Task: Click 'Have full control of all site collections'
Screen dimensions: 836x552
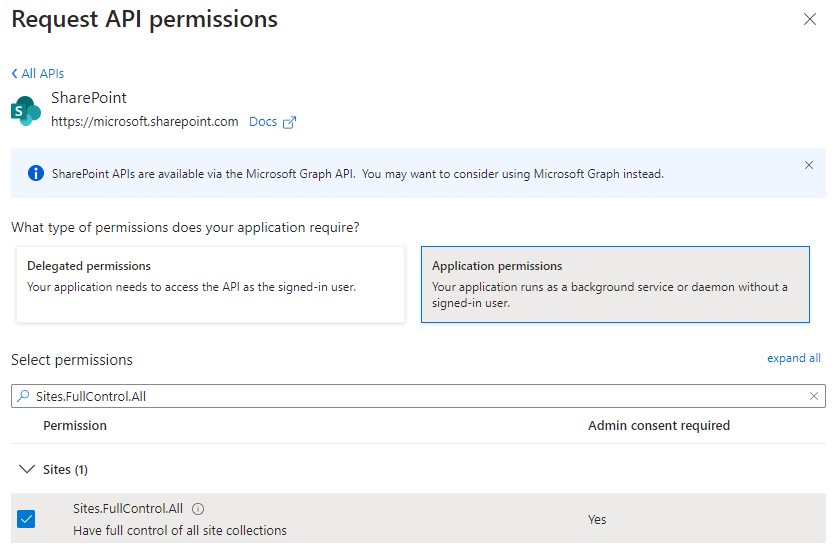Action: point(180,531)
